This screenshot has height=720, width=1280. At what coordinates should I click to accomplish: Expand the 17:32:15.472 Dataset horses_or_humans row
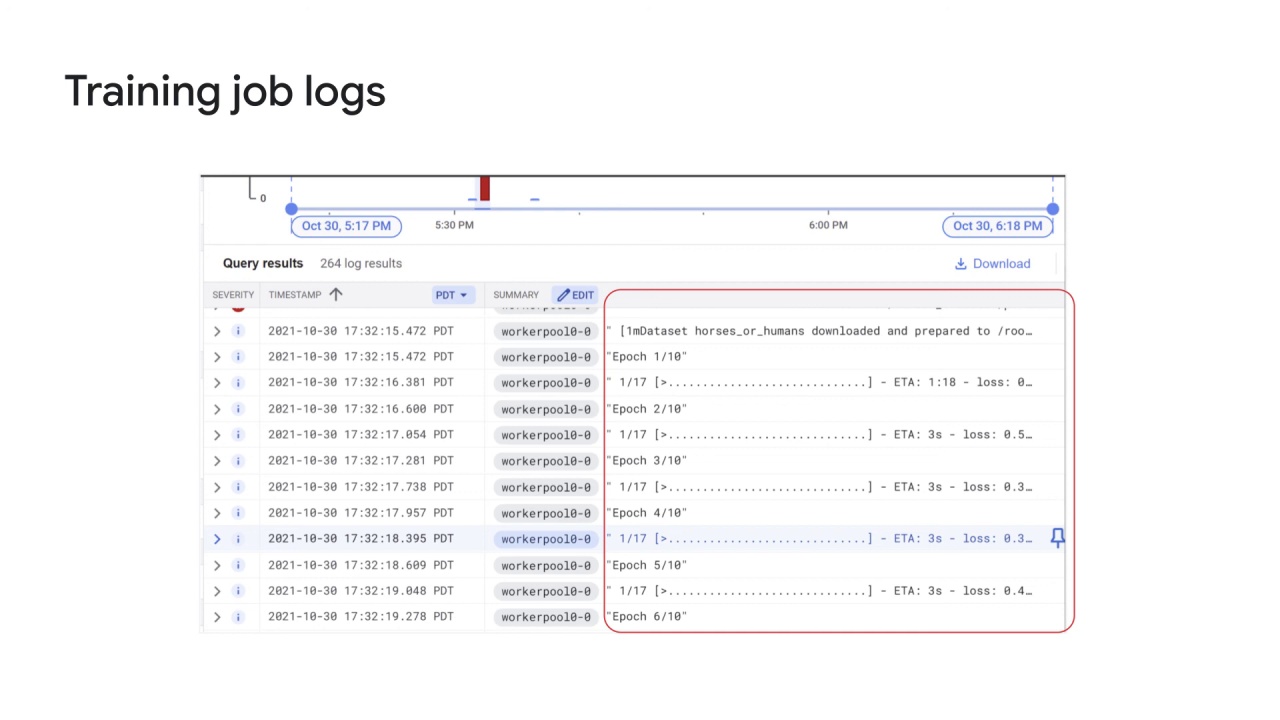217,331
